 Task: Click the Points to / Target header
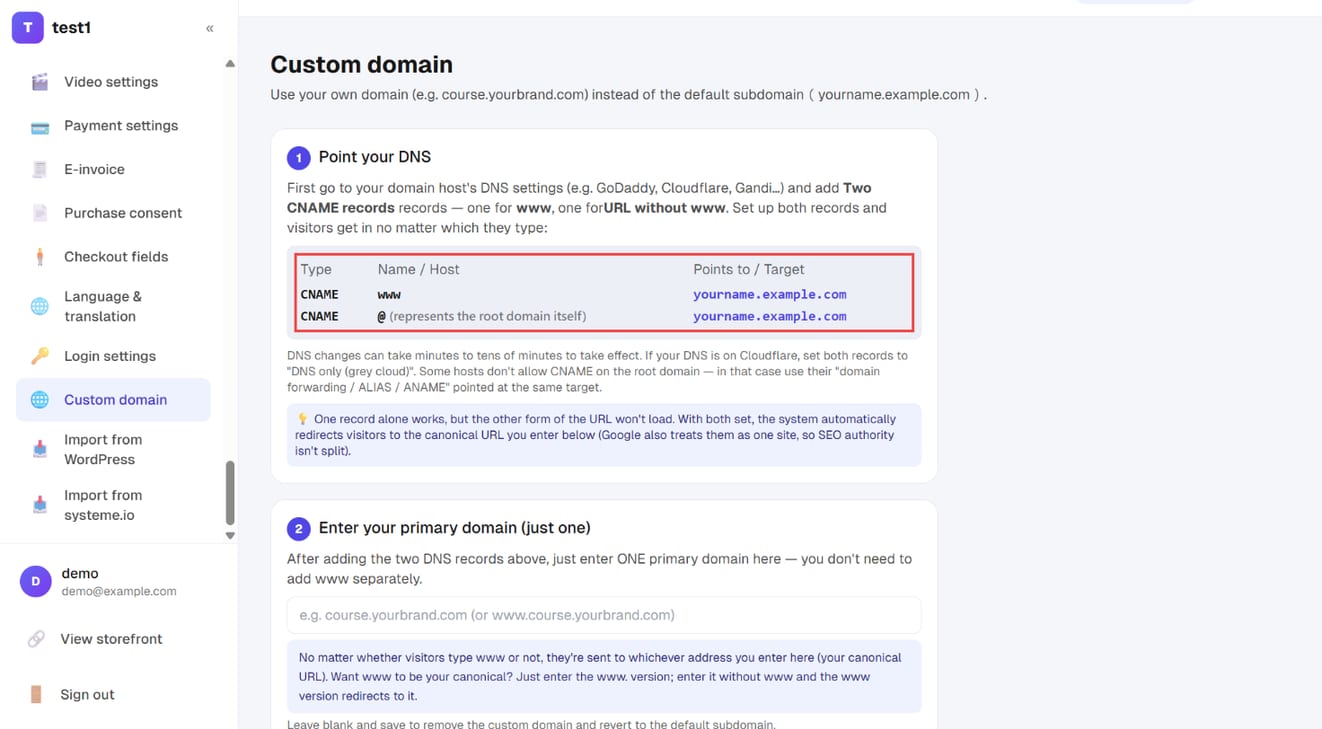pos(749,269)
